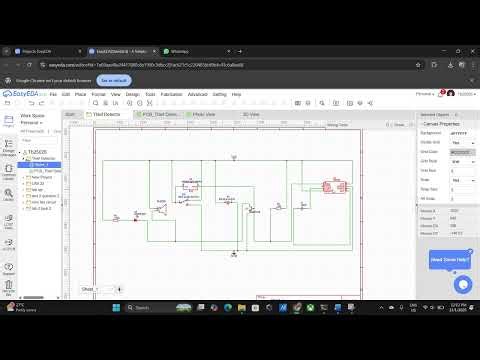The image size is (480, 360).
Task: Open the round chat support bubble
Action: click(x=463, y=285)
